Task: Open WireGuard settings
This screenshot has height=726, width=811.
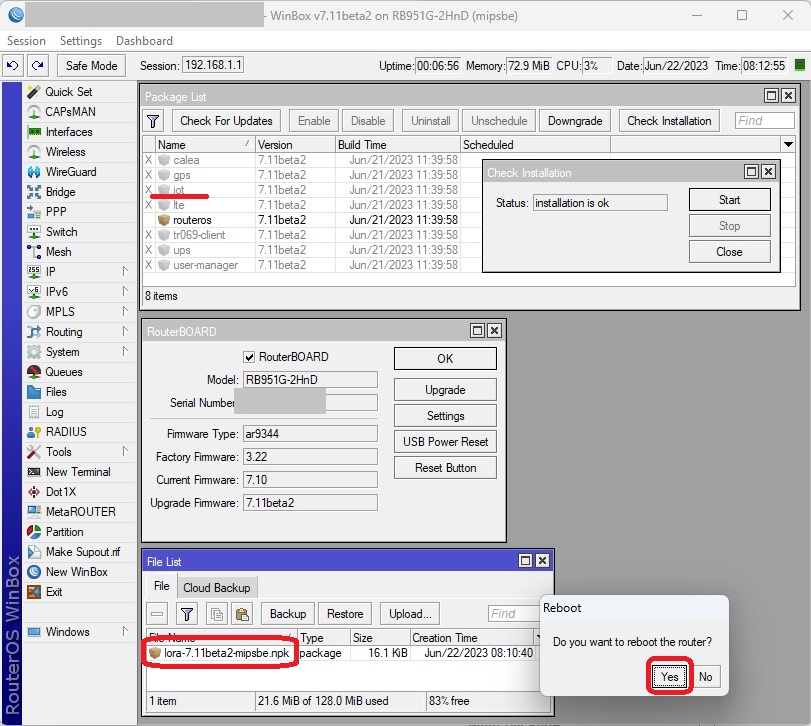Action: pyautogui.click(x=71, y=172)
